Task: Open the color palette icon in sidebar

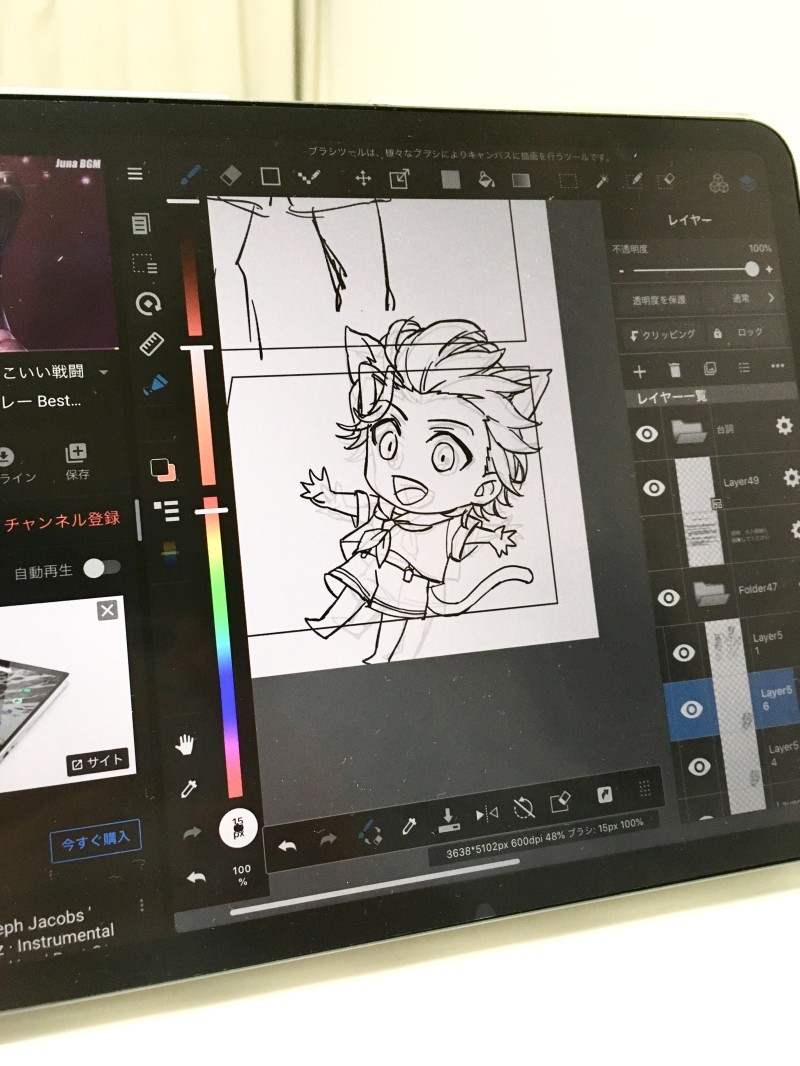Action: (170, 552)
